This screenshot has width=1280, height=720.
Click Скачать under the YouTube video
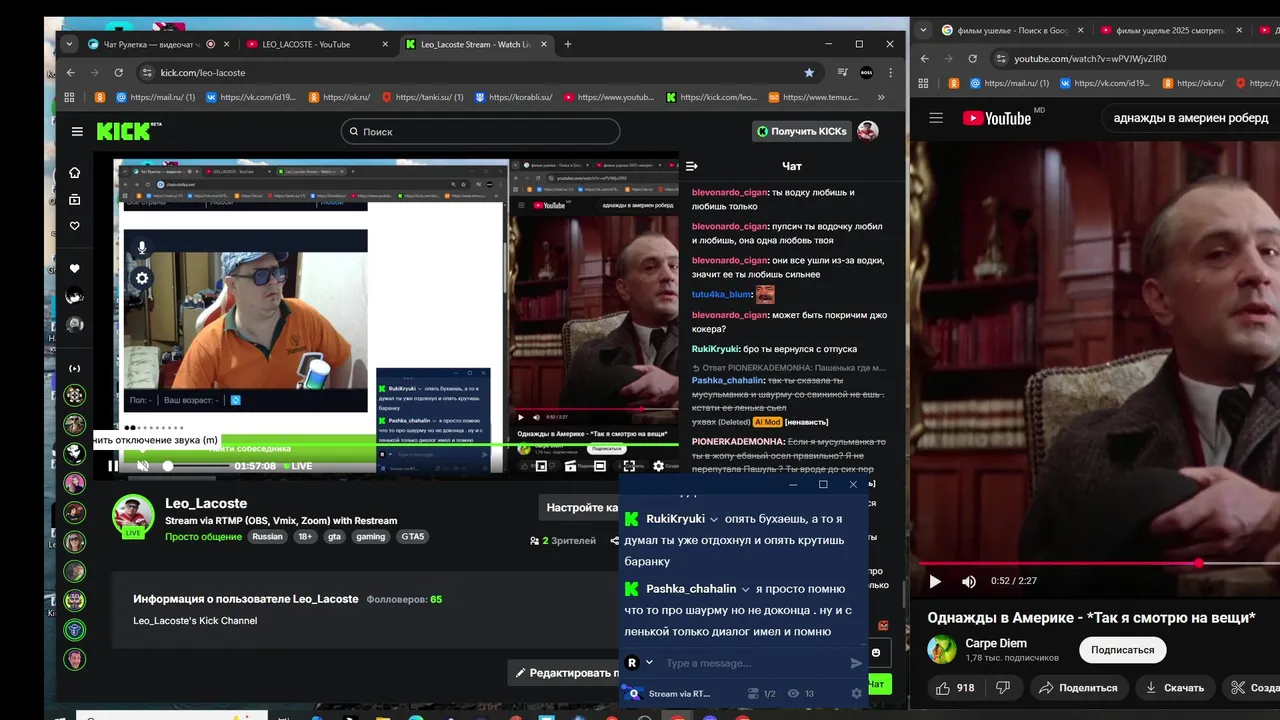1174,688
